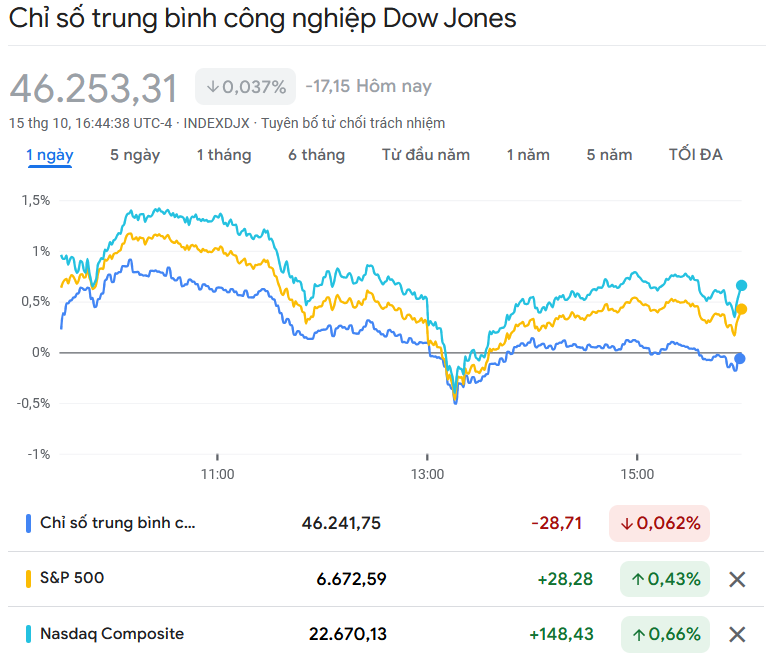Viewport: 766px width, 662px height.
Task: Remove Nasdaq Composite comparison with X icon
Action: click(737, 634)
